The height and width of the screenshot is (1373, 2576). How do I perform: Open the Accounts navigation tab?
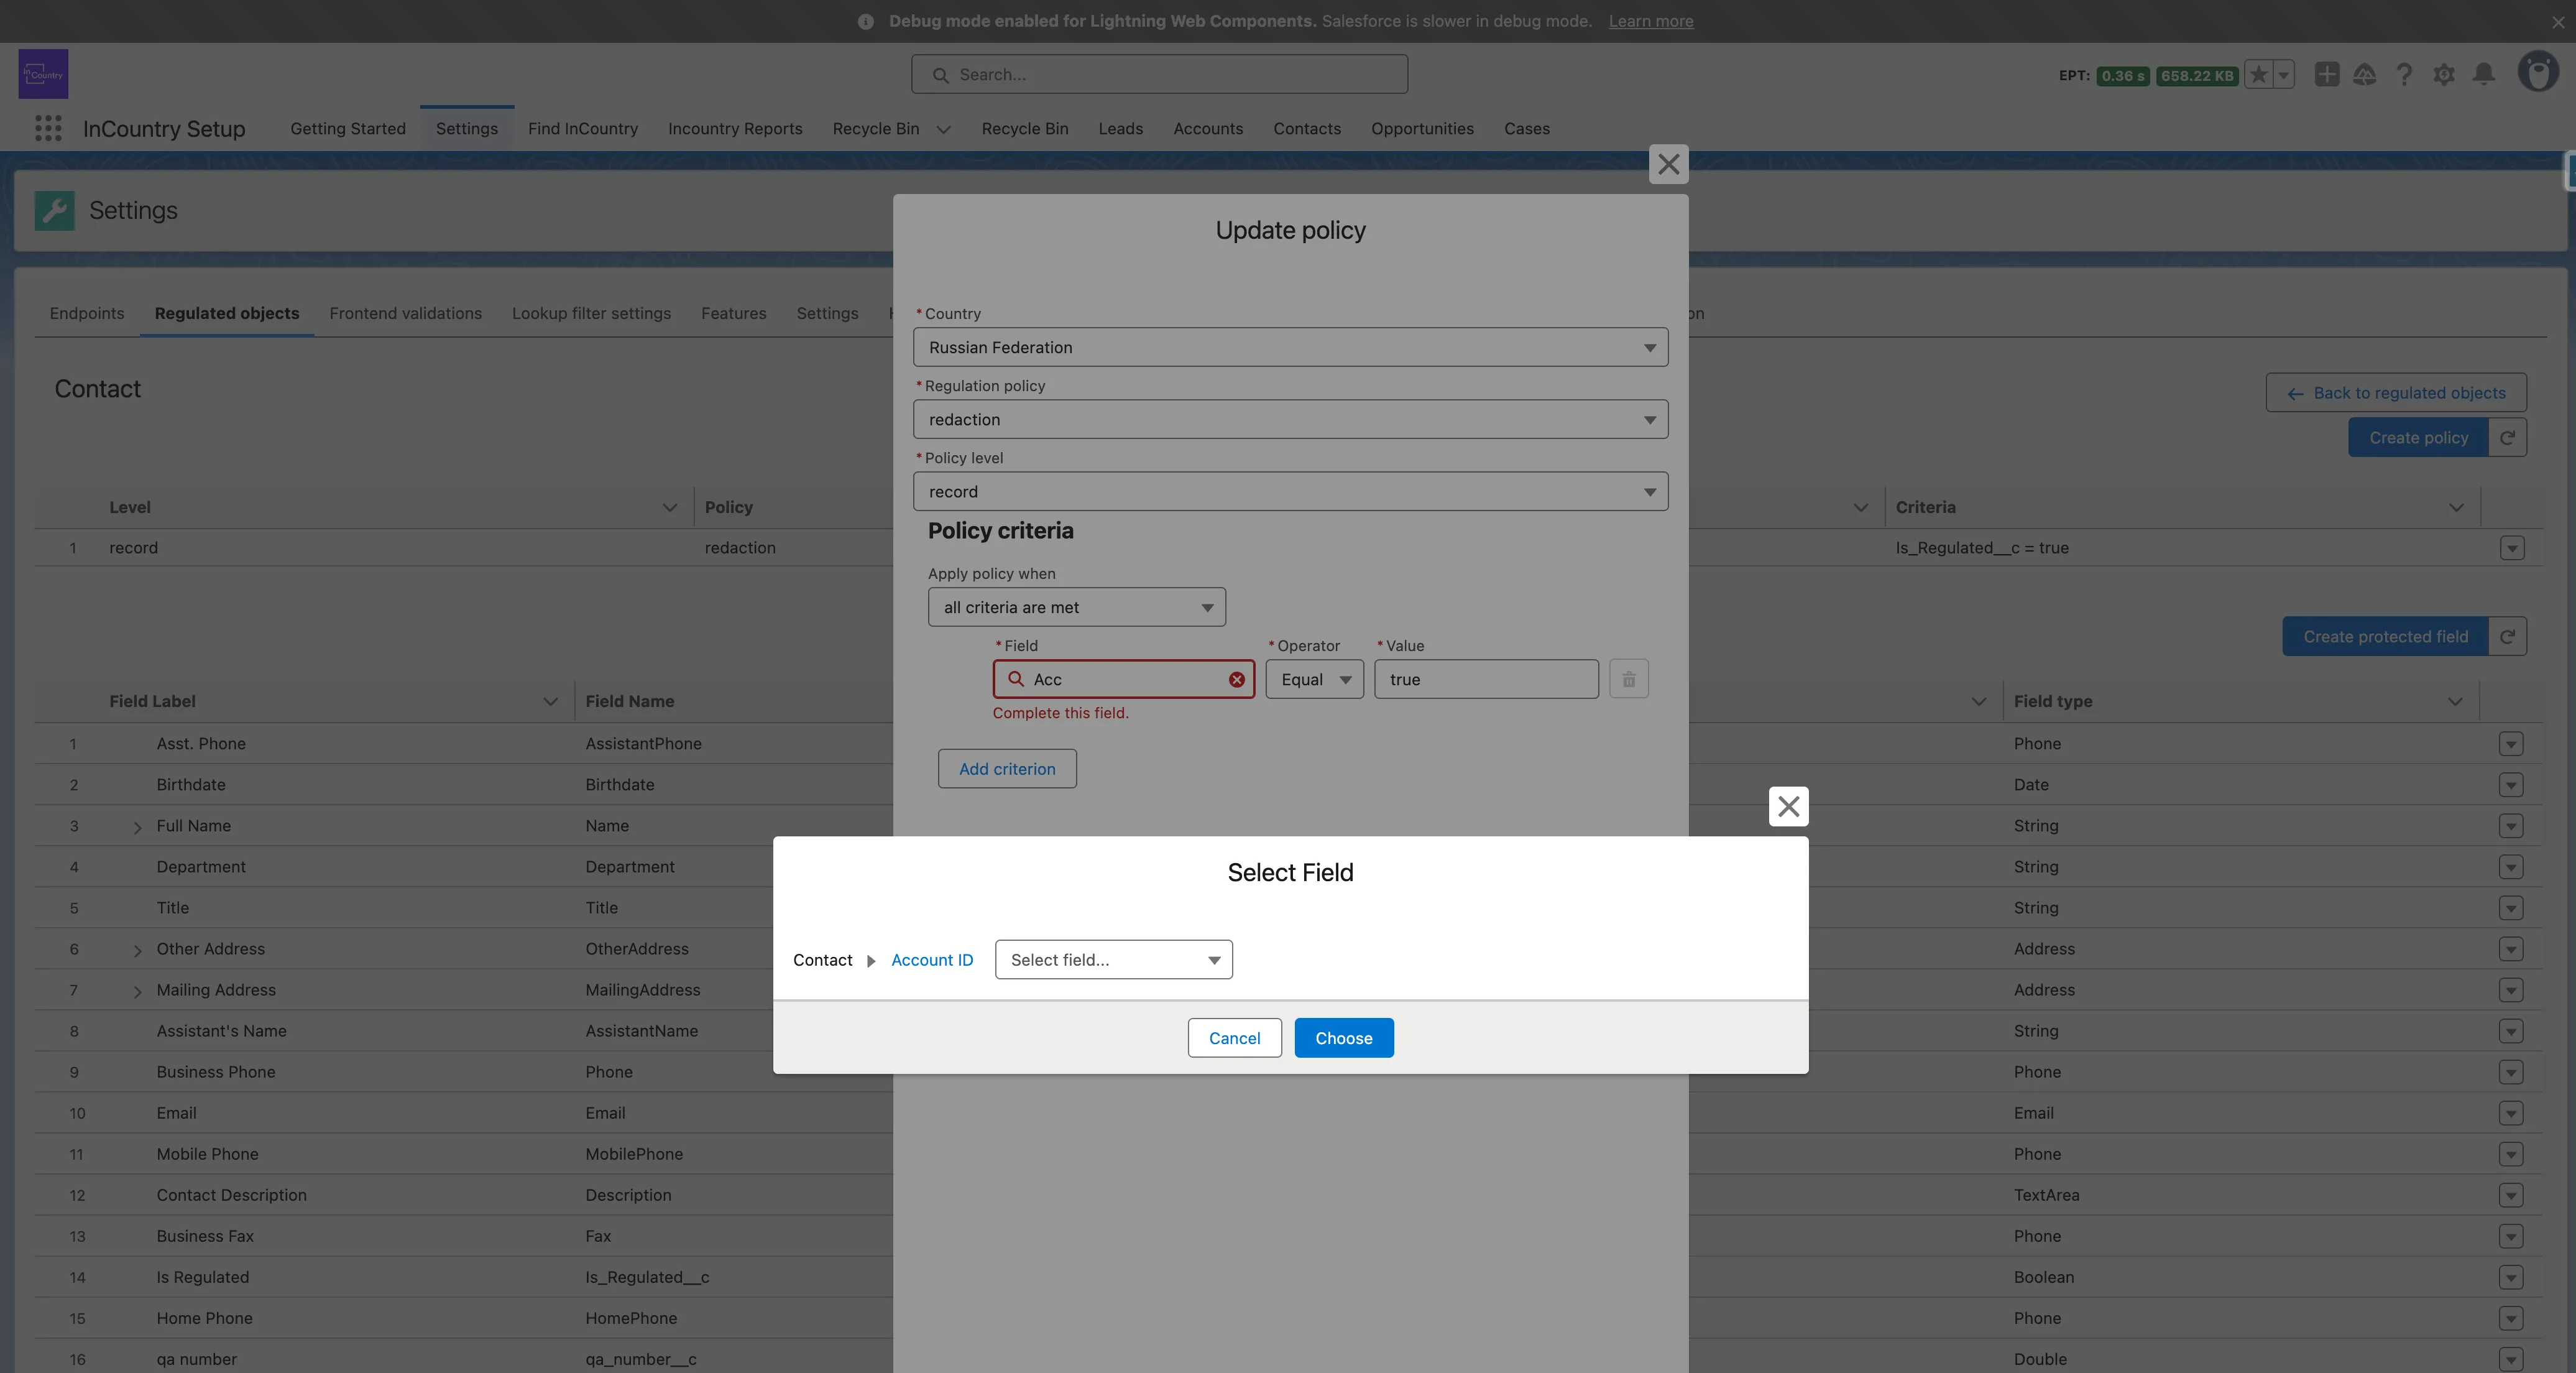pos(1207,128)
